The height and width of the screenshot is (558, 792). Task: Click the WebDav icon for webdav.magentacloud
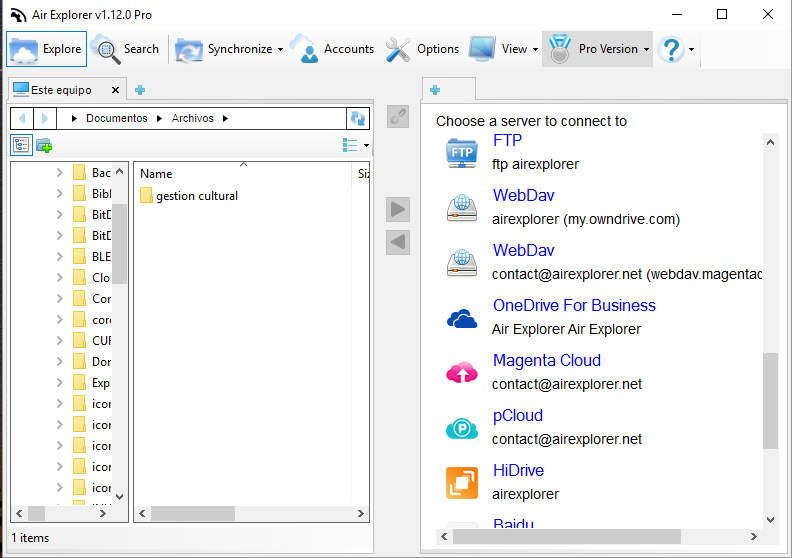click(x=462, y=263)
